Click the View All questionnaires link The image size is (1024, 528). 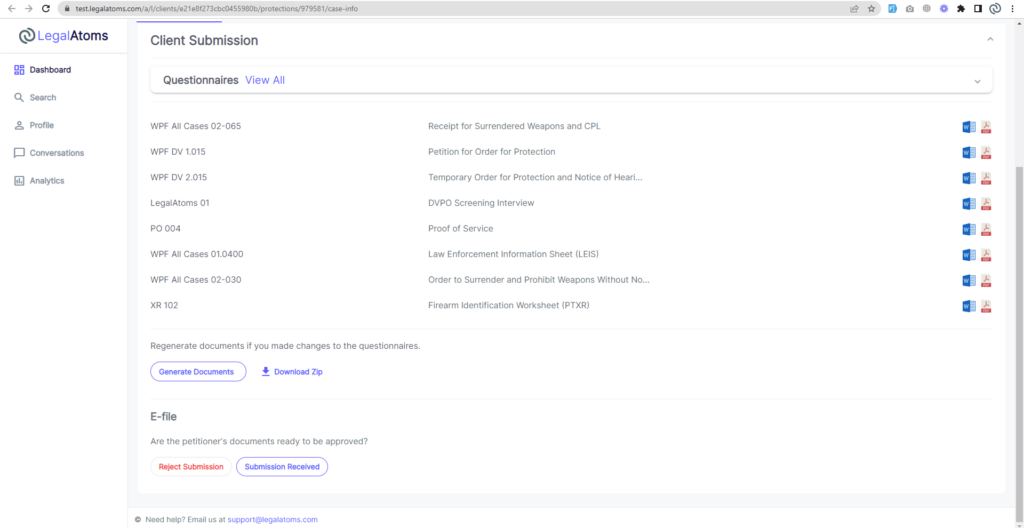point(265,80)
